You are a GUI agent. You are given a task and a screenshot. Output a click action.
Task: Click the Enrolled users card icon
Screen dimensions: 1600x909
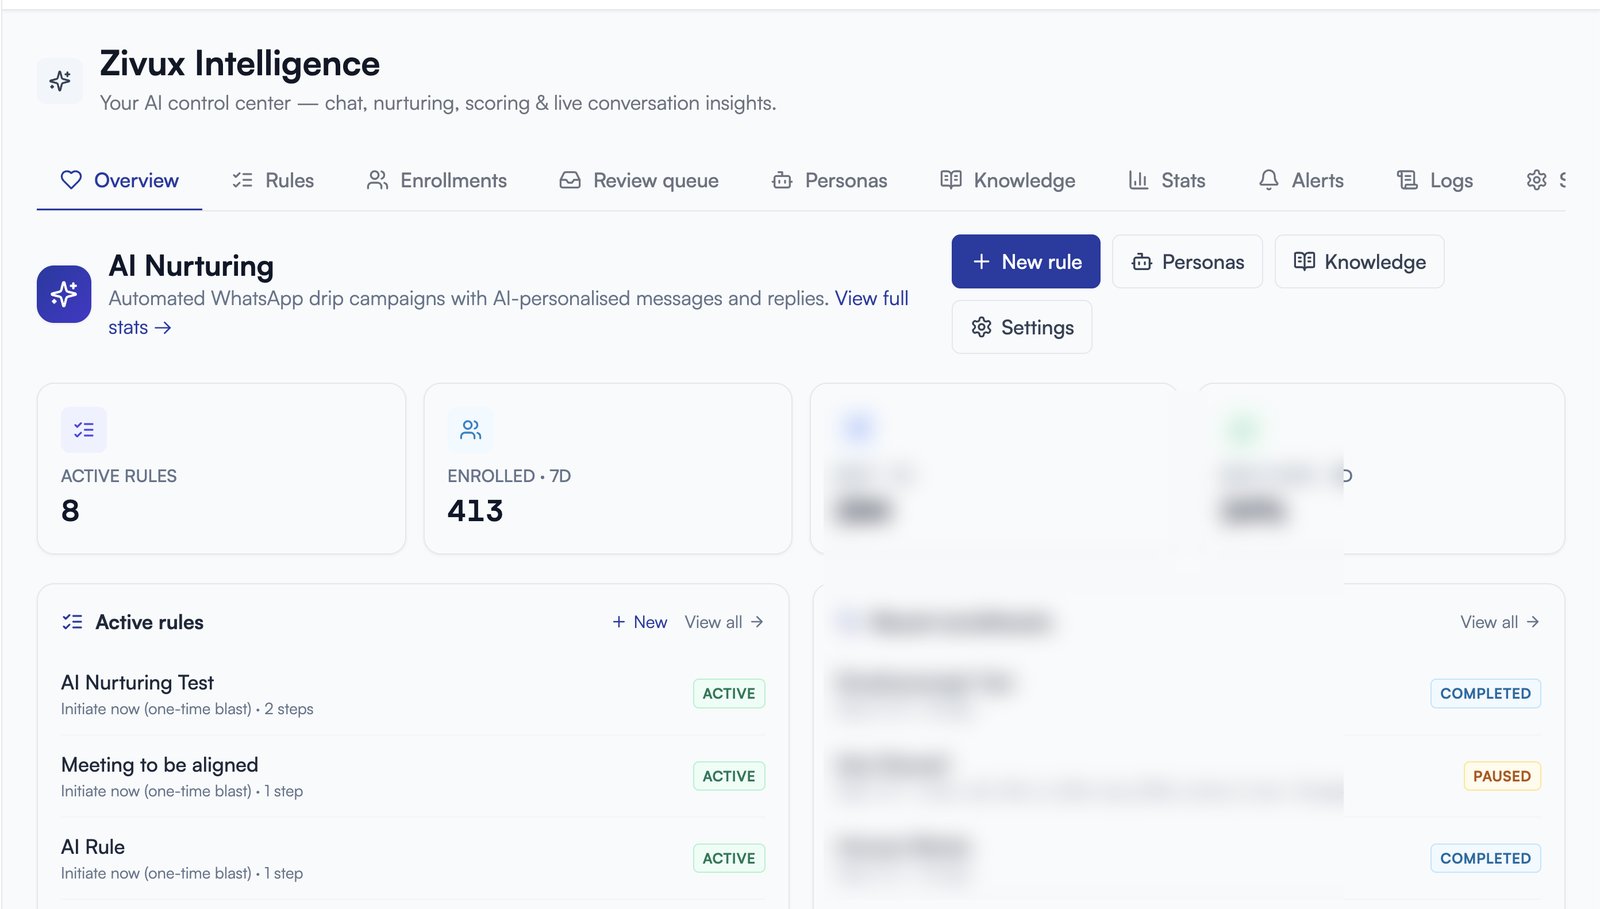tap(470, 430)
